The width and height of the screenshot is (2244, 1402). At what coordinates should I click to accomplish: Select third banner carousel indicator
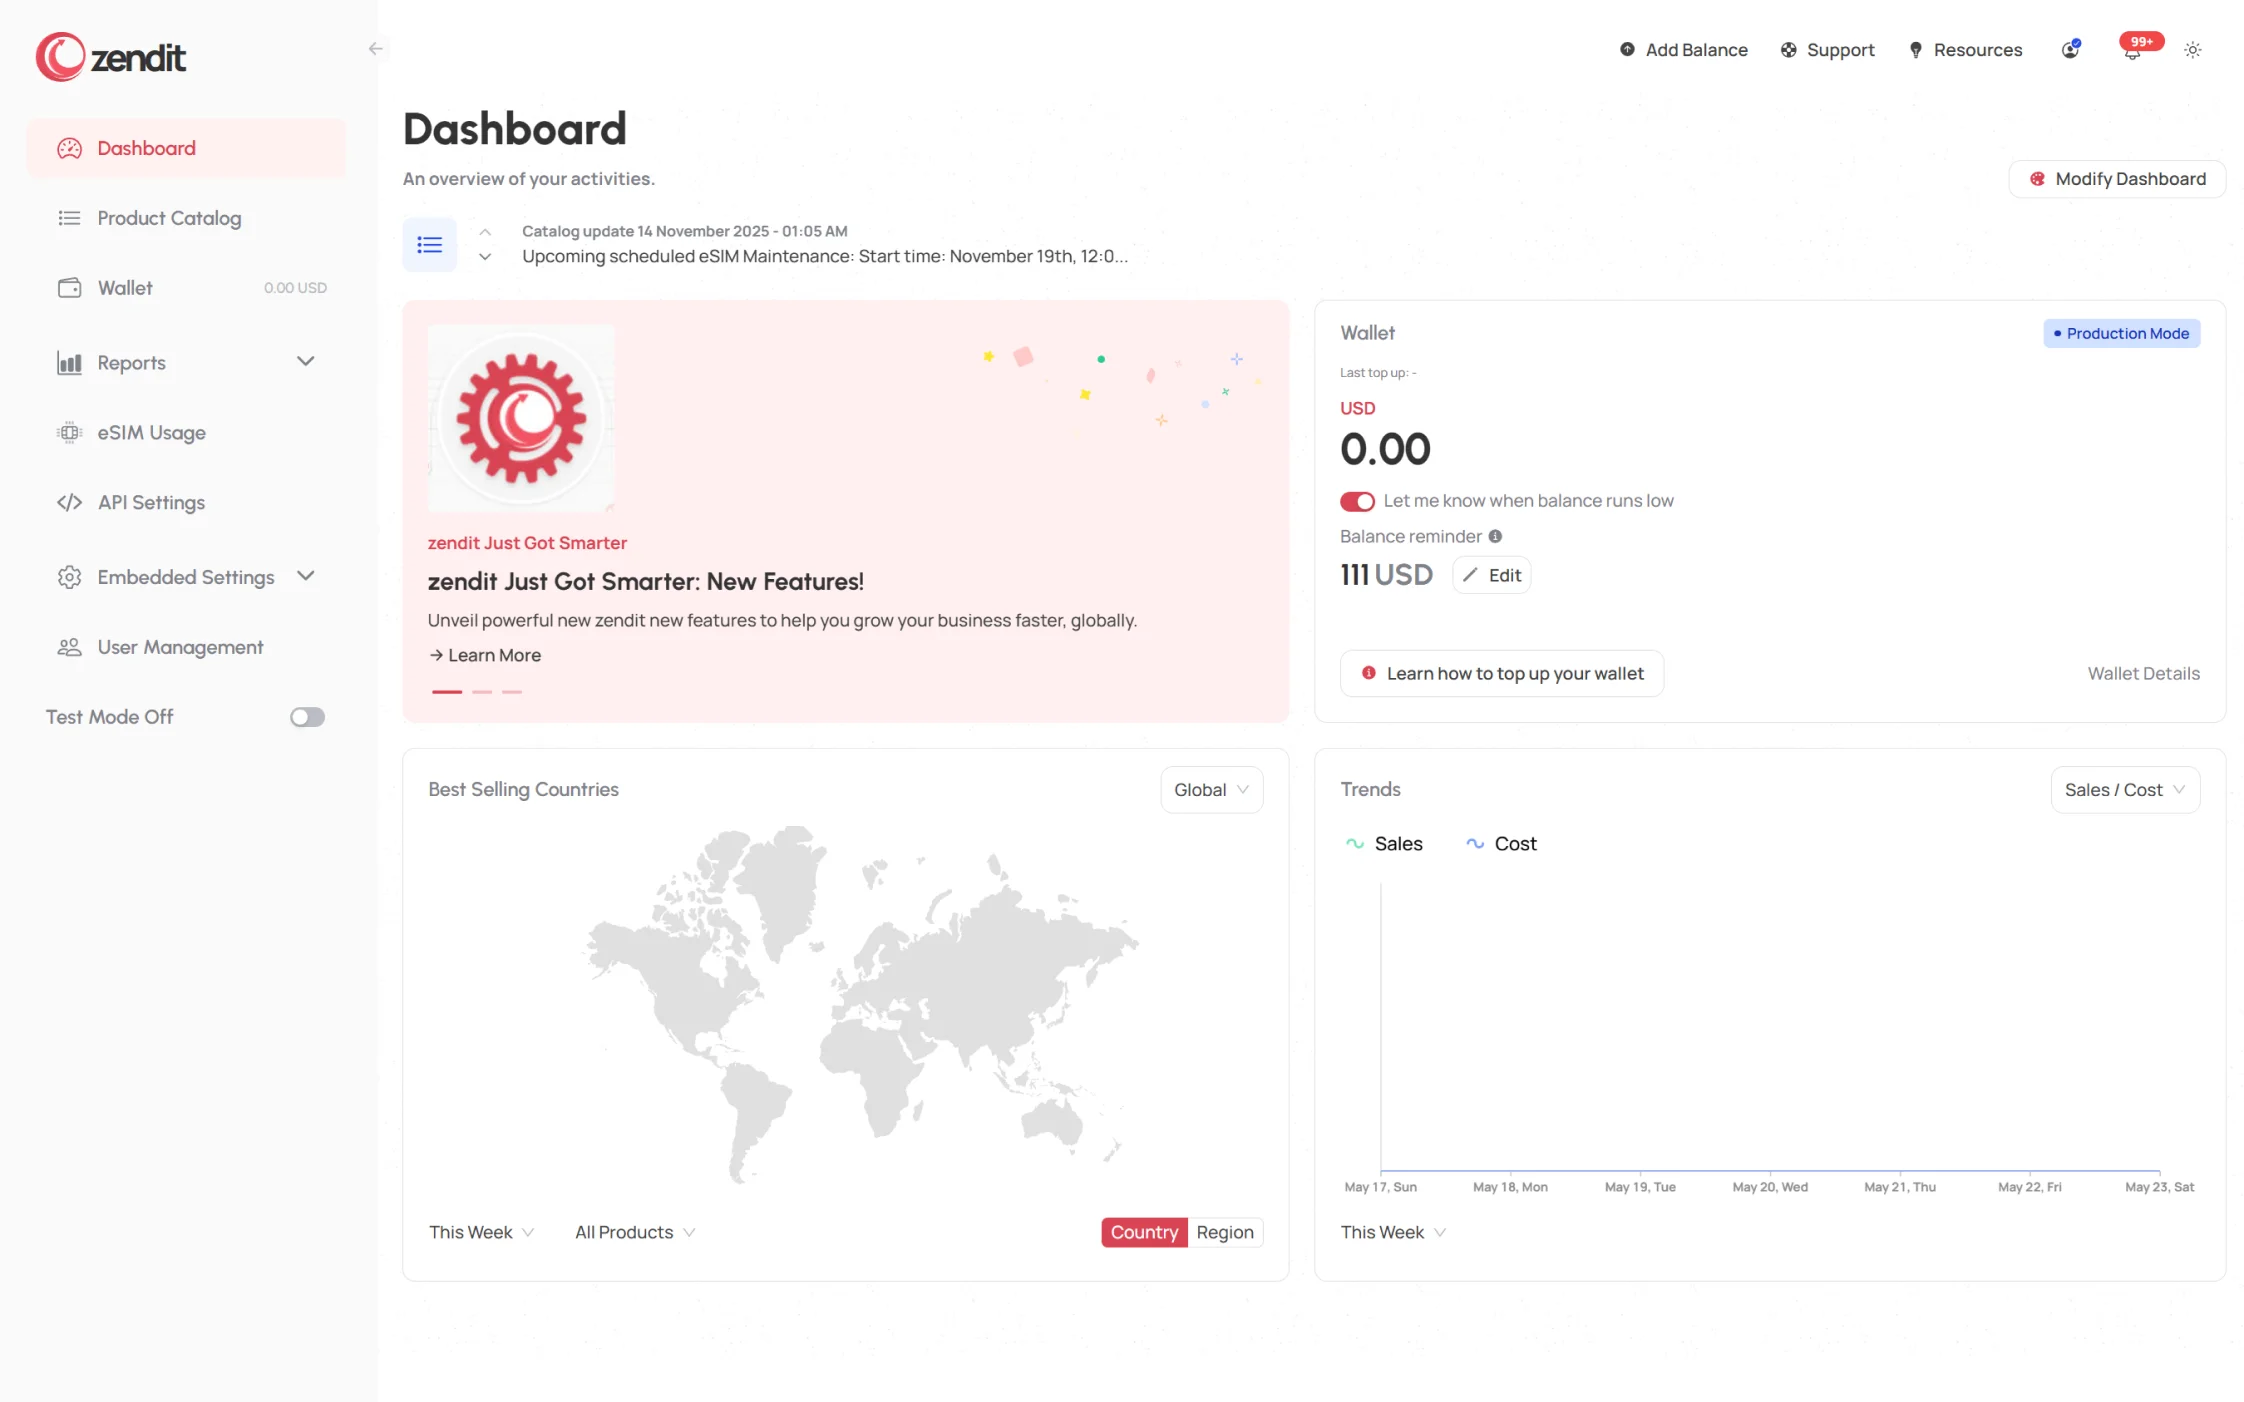pyautogui.click(x=512, y=692)
